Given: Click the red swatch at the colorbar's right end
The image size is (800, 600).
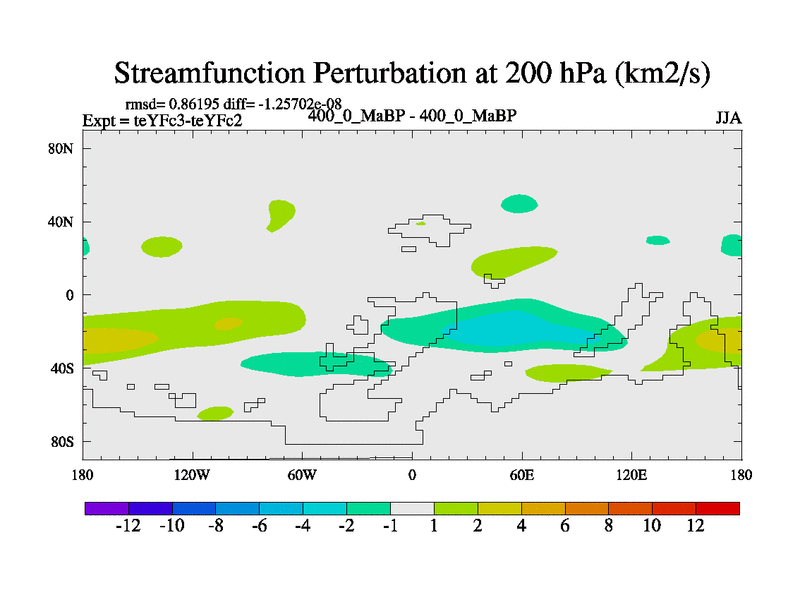Looking at the screenshot, I should point(718,508).
